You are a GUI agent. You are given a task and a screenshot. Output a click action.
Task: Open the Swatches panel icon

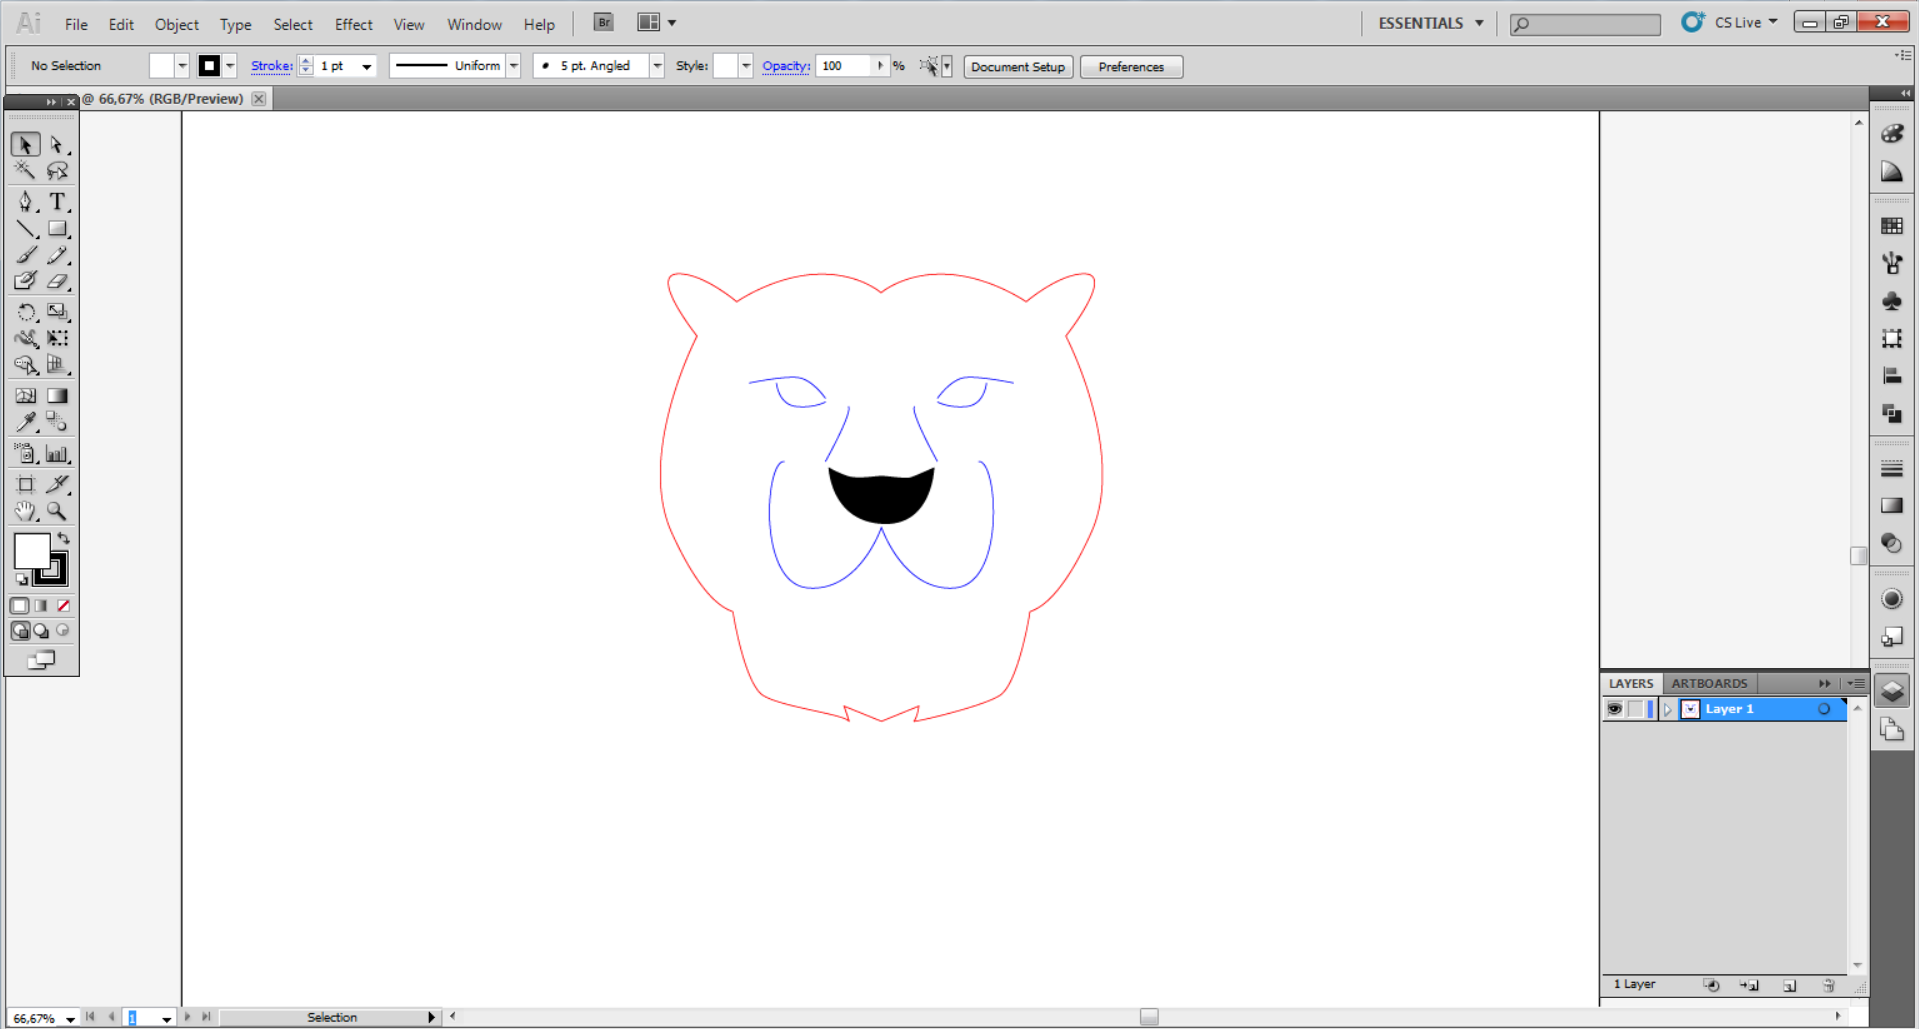(x=1892, y=227)
